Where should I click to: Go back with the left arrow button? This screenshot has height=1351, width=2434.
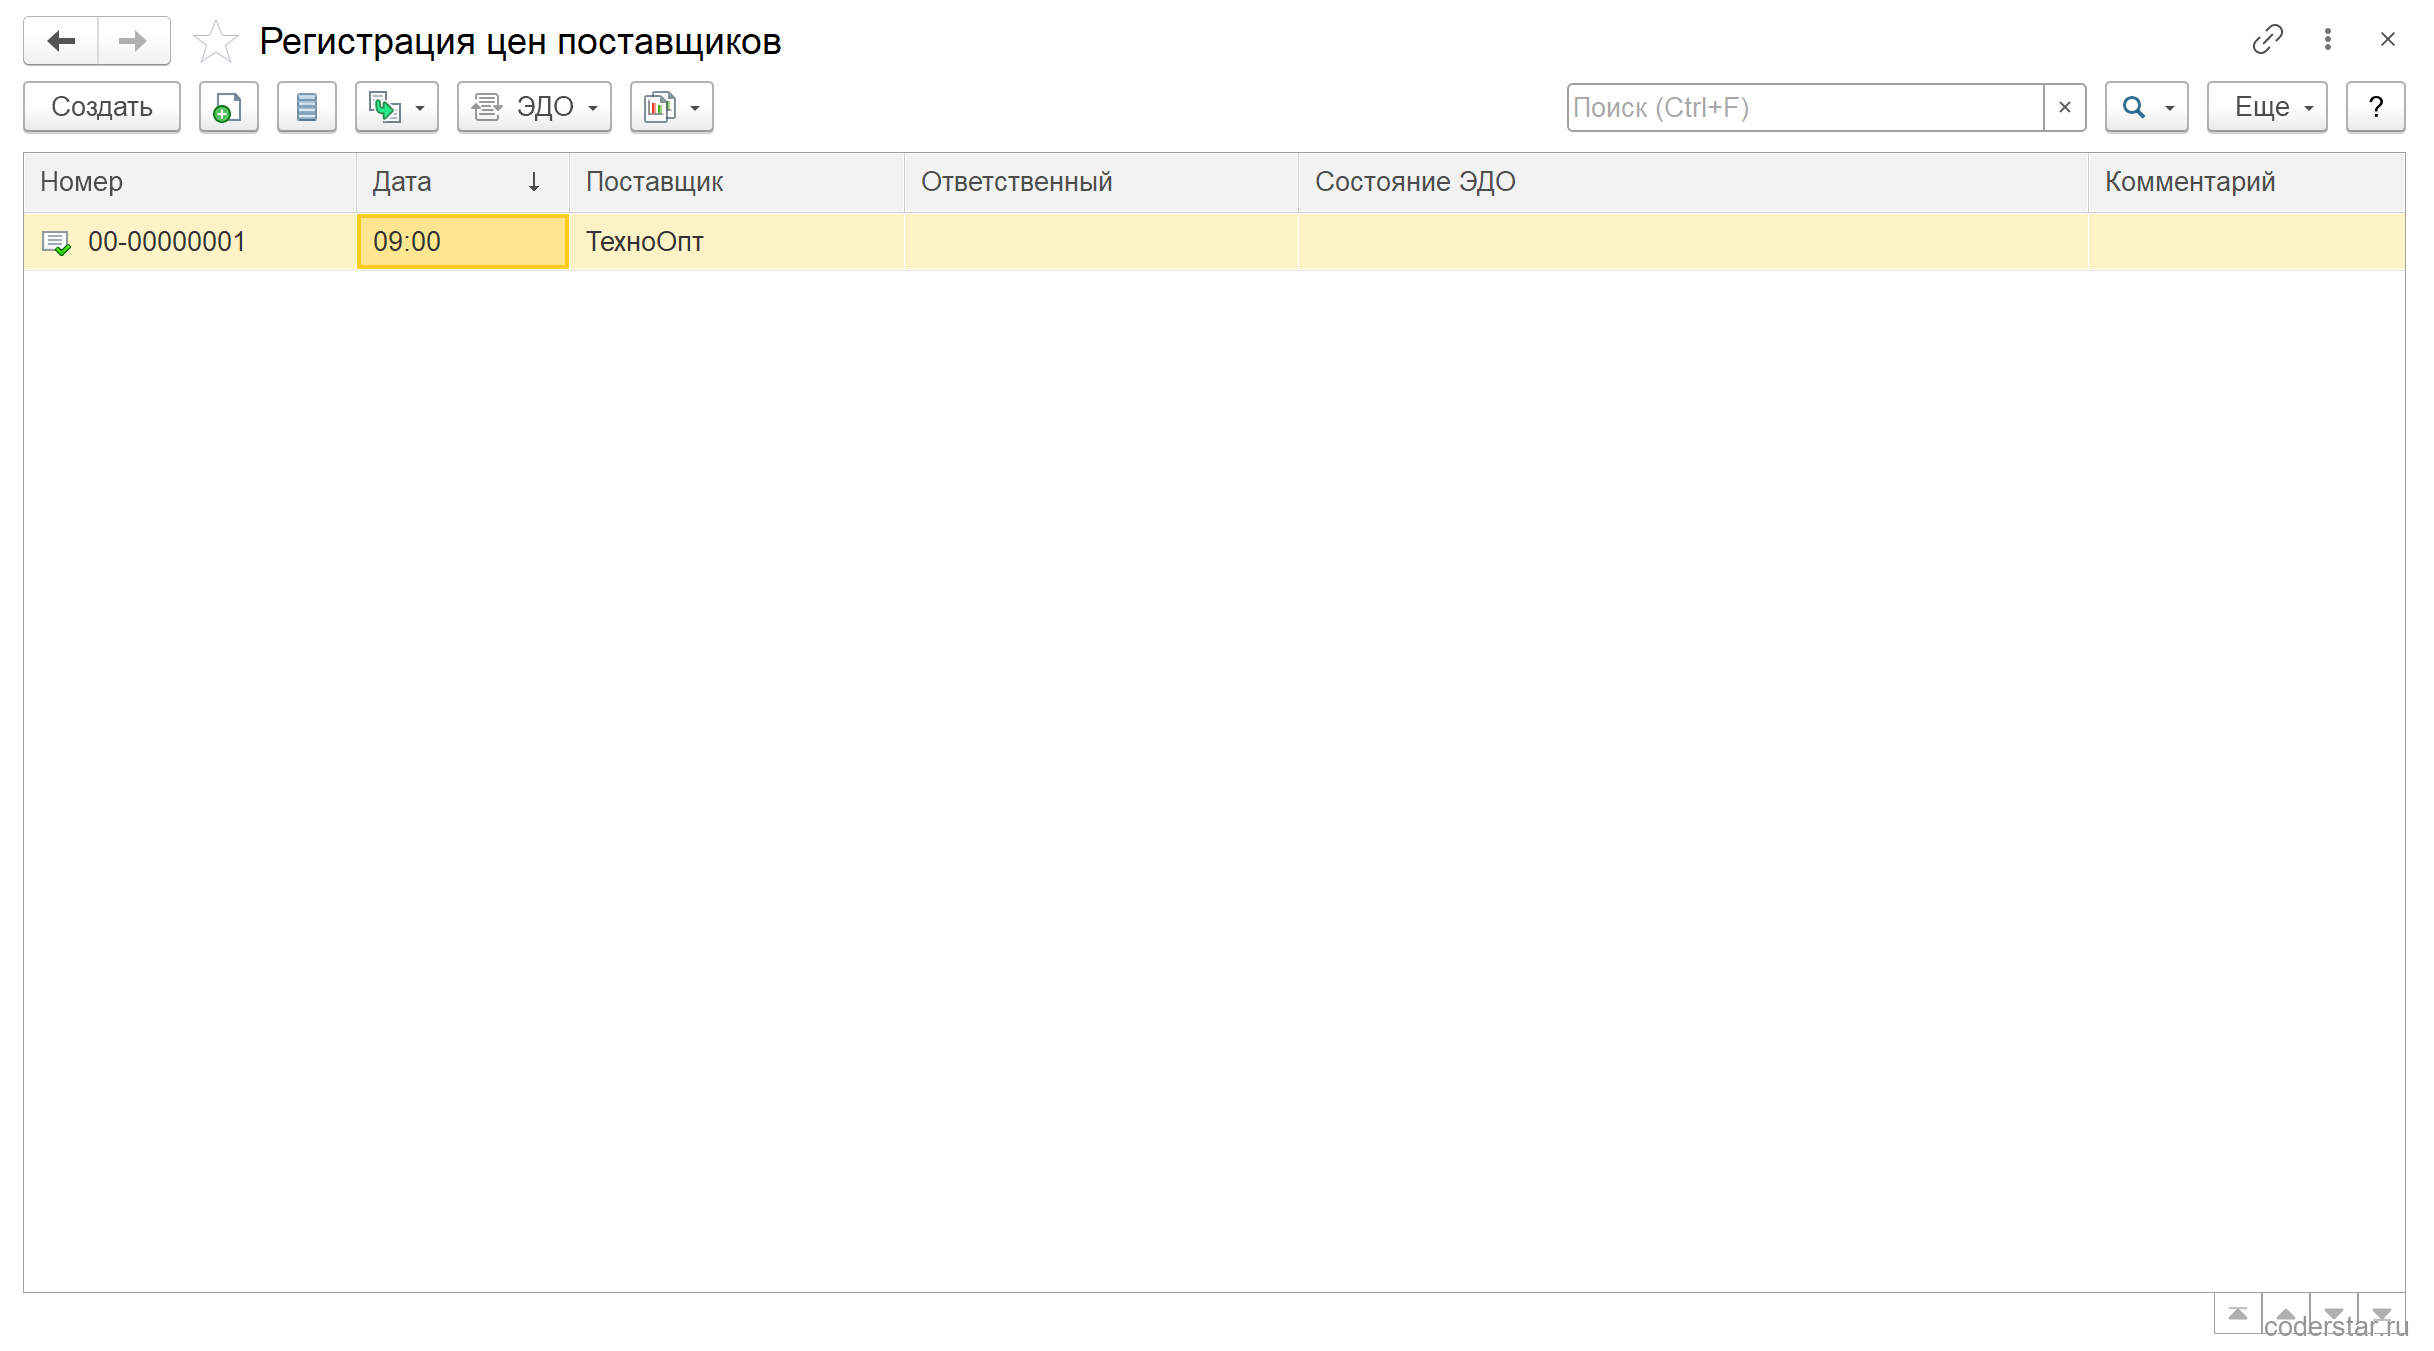(x=61, y=41)
